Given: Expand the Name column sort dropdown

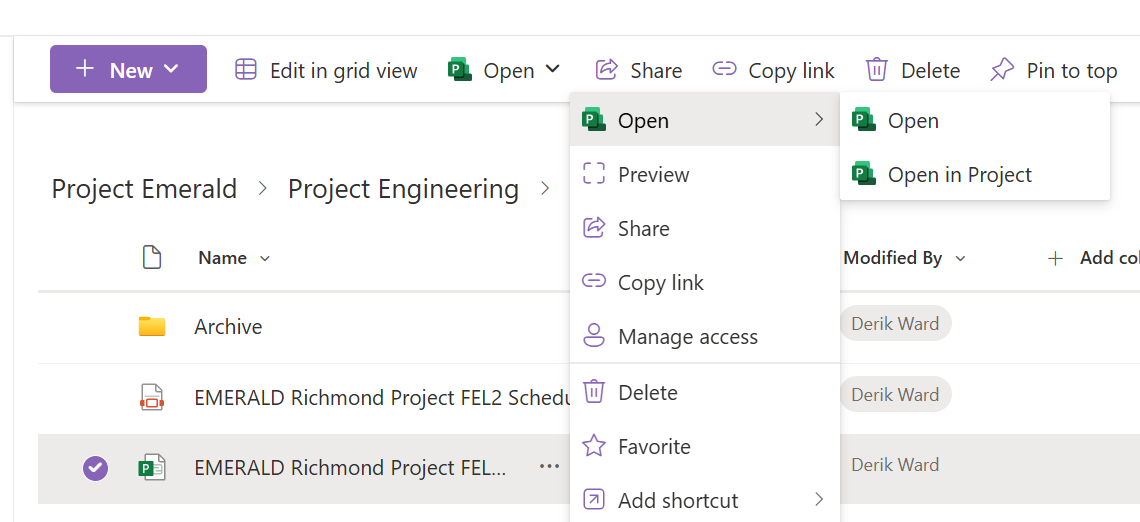Looking at the screenshot, I should click(x=265, y=258).
